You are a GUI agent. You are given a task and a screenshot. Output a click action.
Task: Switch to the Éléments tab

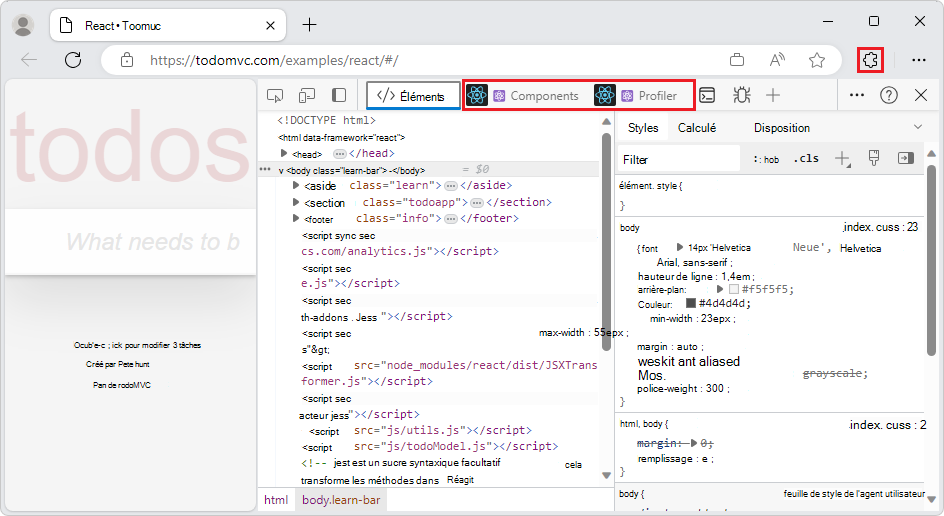click(413, 96)
